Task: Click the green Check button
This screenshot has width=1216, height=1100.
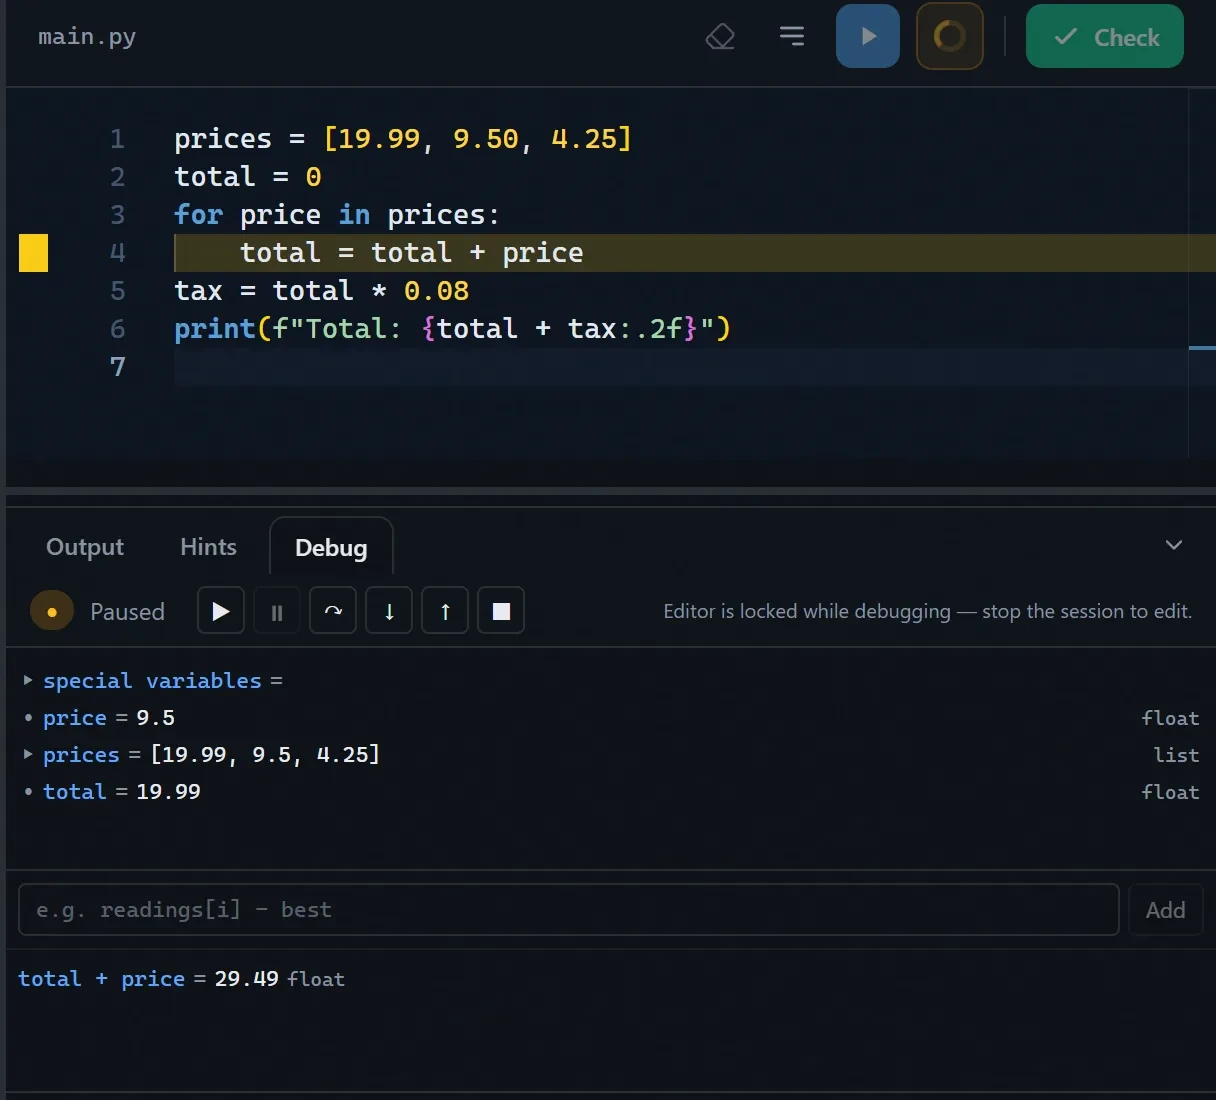Action: click(x=1105, y=36)
